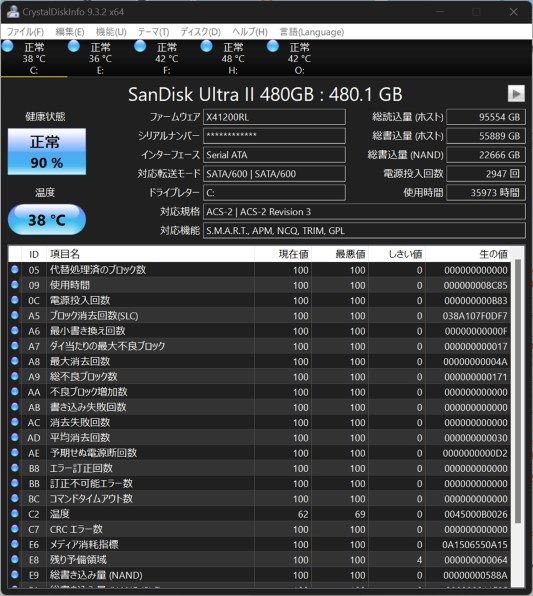Open the 機能(U) menu
533x596 pixels.
(111, 32)
